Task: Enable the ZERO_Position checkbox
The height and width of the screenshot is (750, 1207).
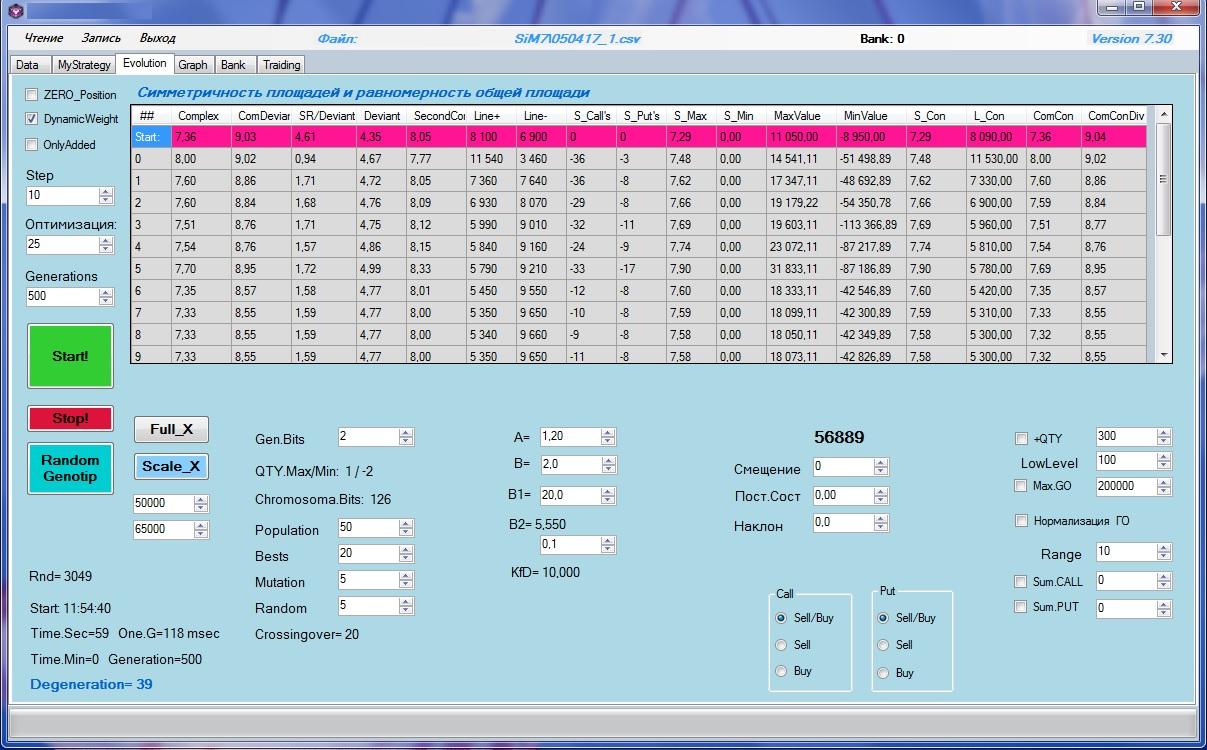Action: pos(33,95)
